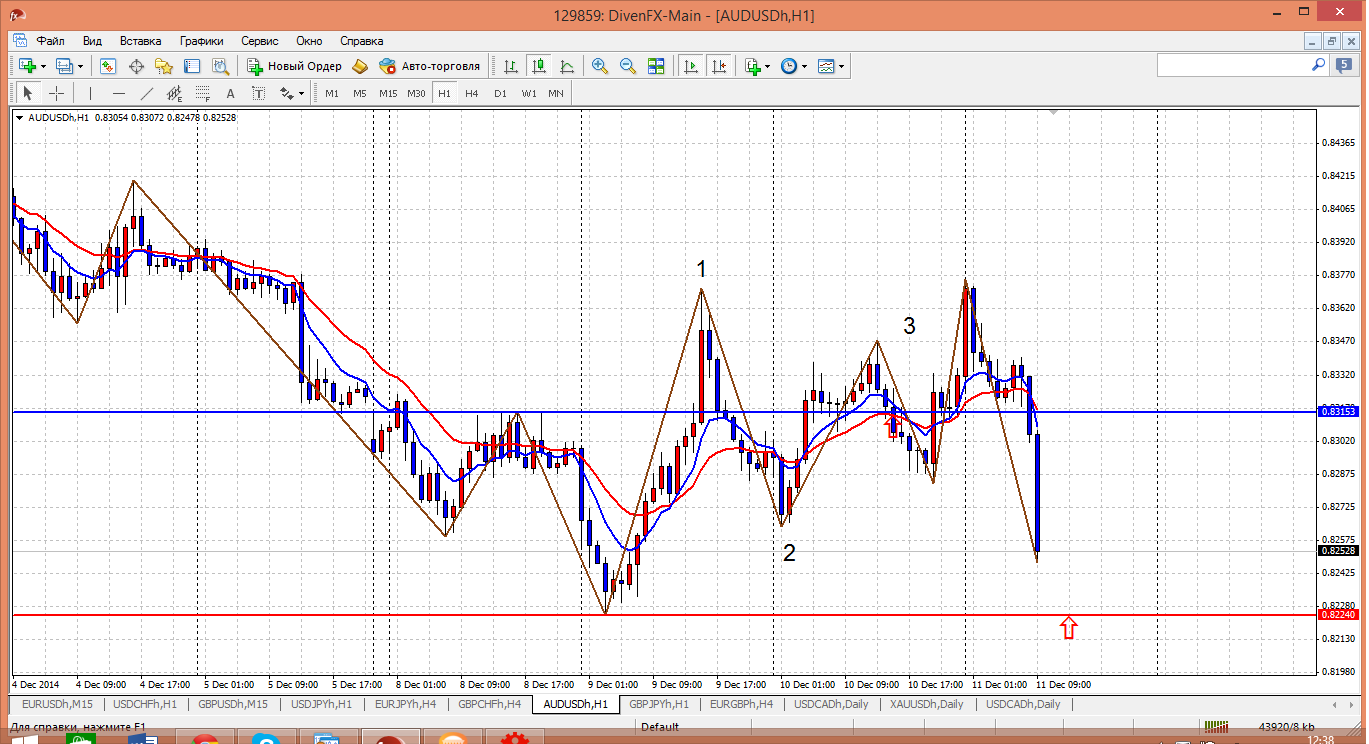Viewport: 1369px width, 744px height.
Task: Enable the chart shift toggle
Action: point(718,66)
